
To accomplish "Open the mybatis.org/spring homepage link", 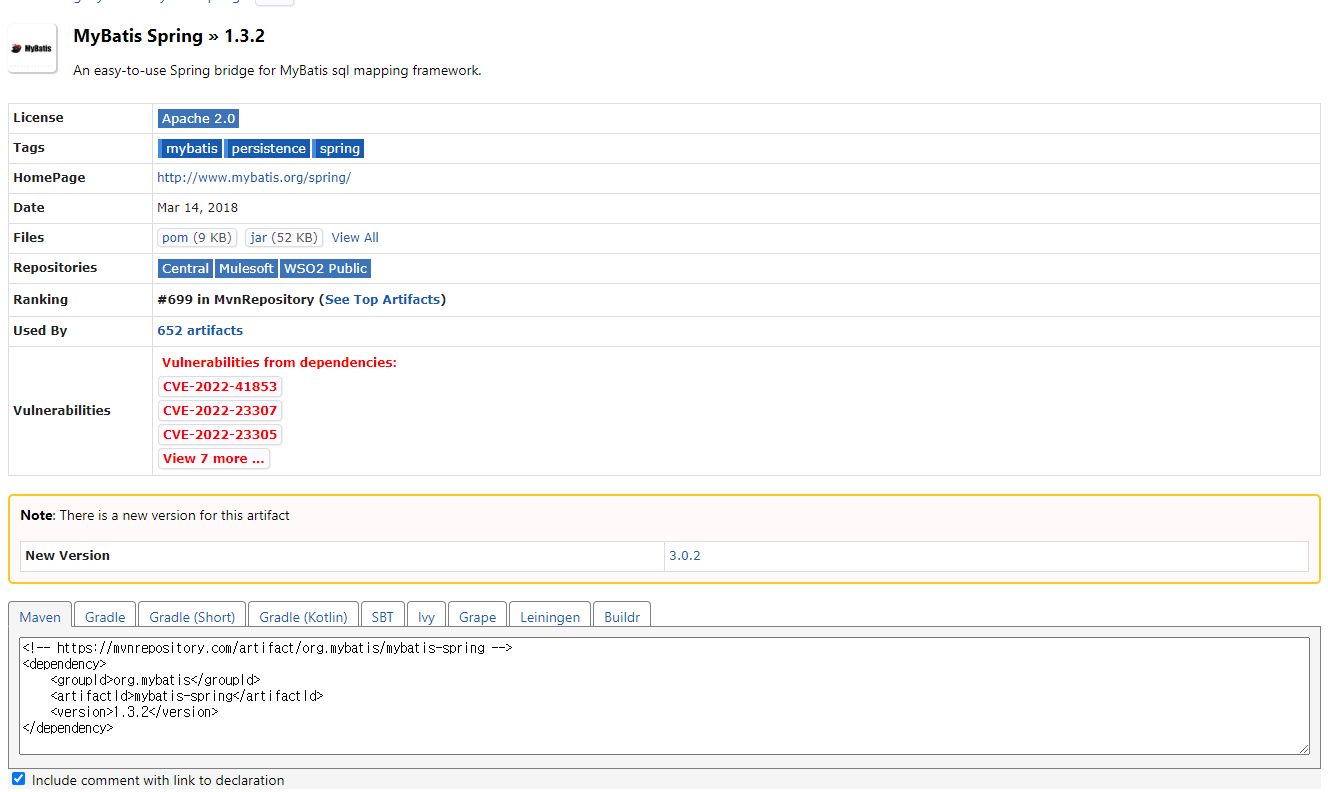I will coord(254,178).
